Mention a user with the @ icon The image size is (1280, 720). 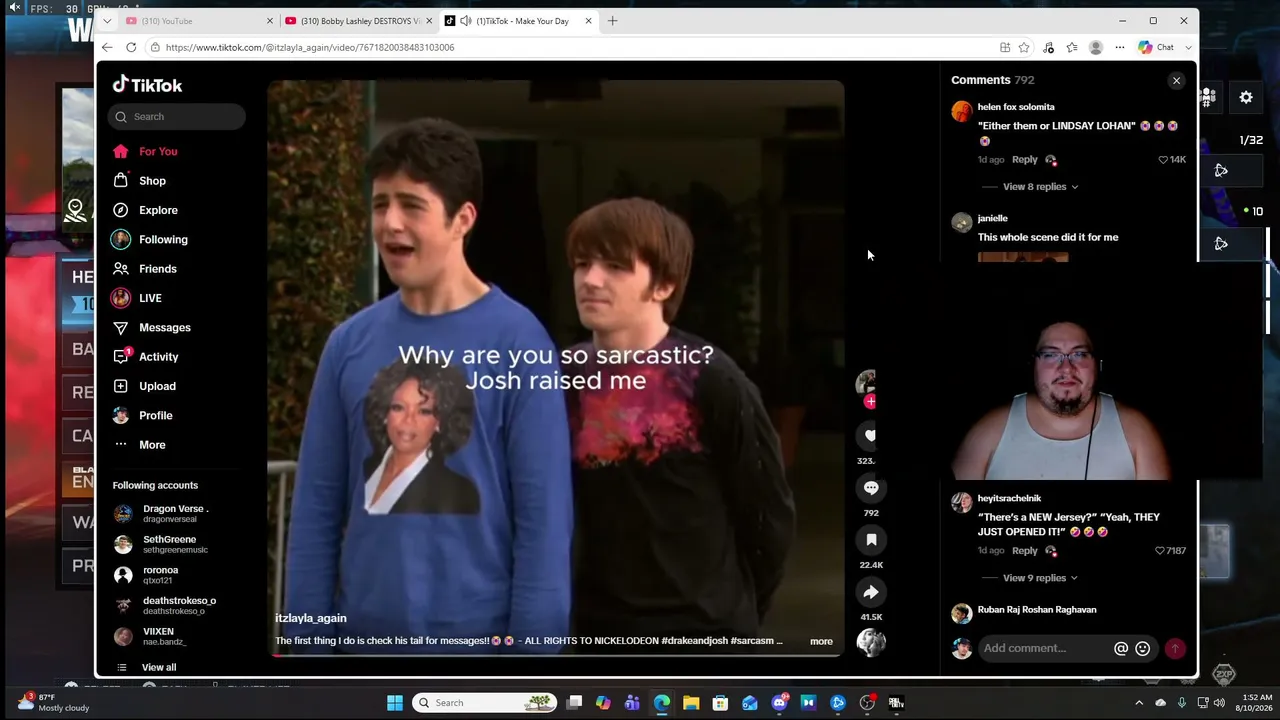(1121, 649)
